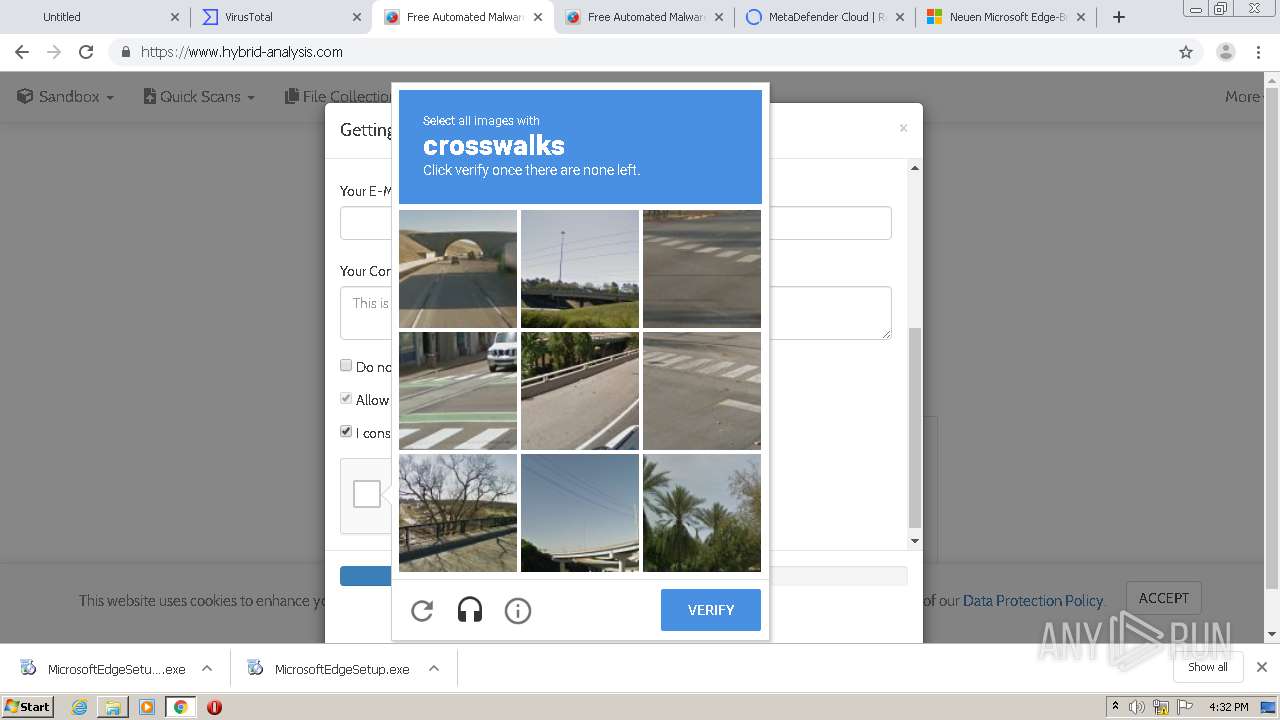Toggle the 'Do no...' checkbox
Screen dimensions: 1280x720
tap(346, 365)
